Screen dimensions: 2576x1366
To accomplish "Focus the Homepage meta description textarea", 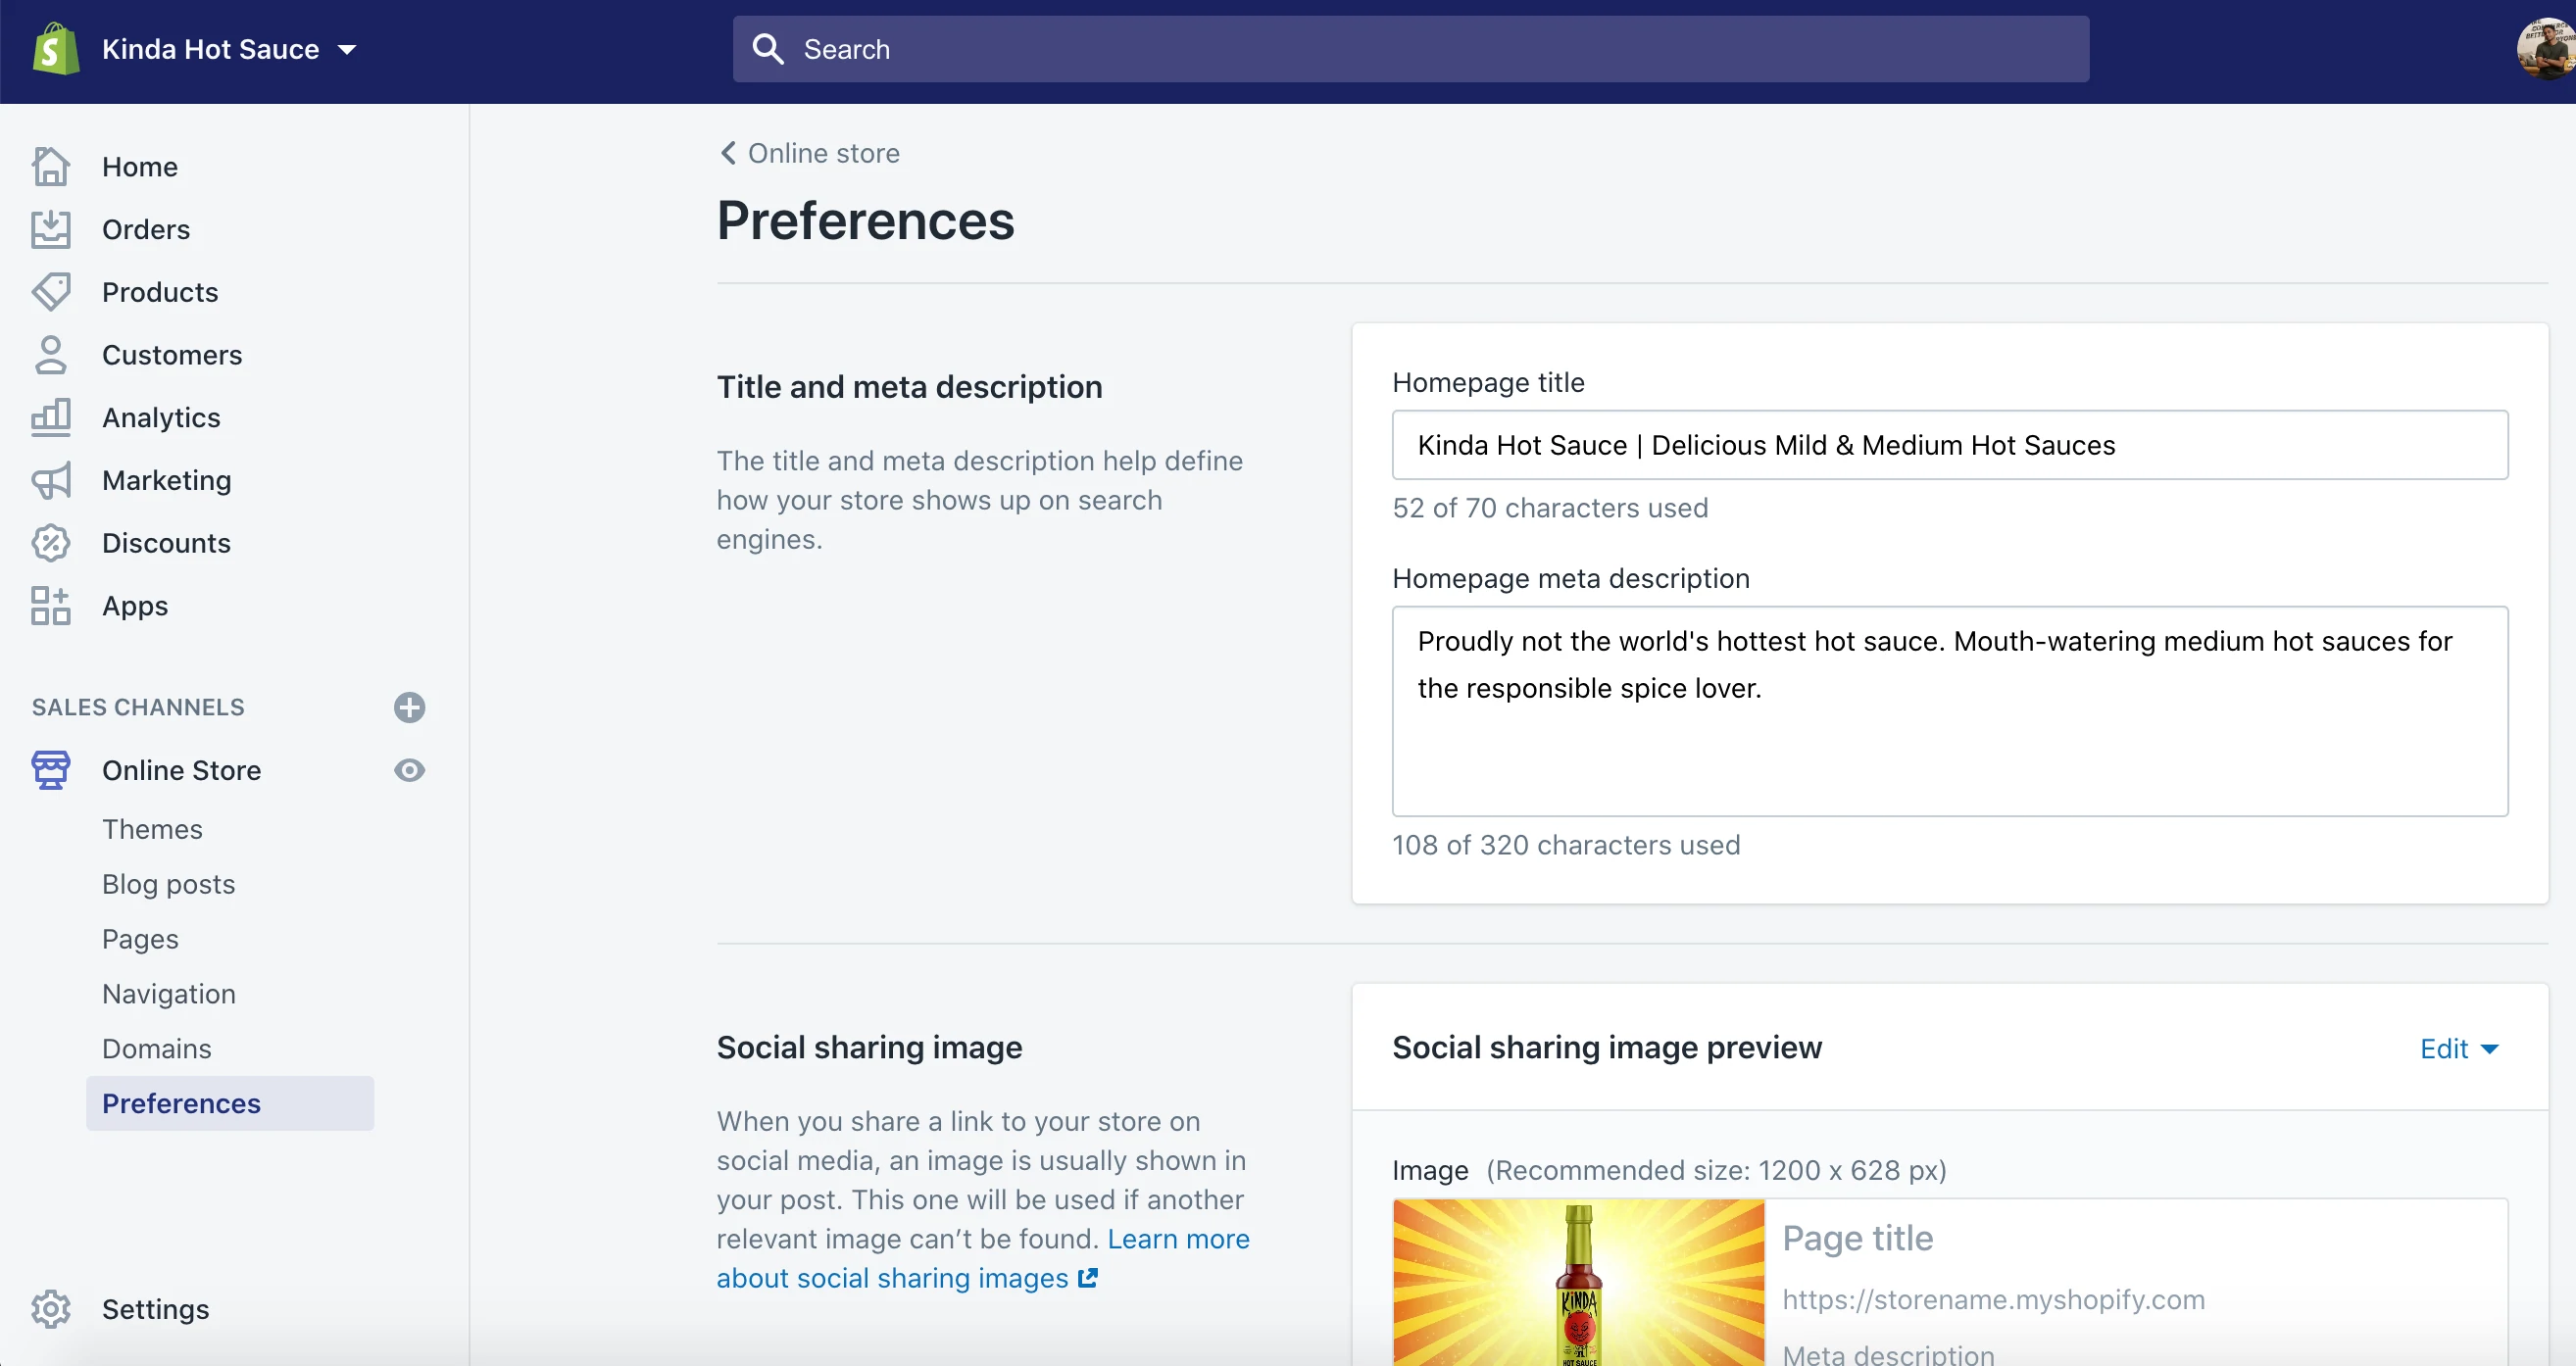I will click(1949, 711).
